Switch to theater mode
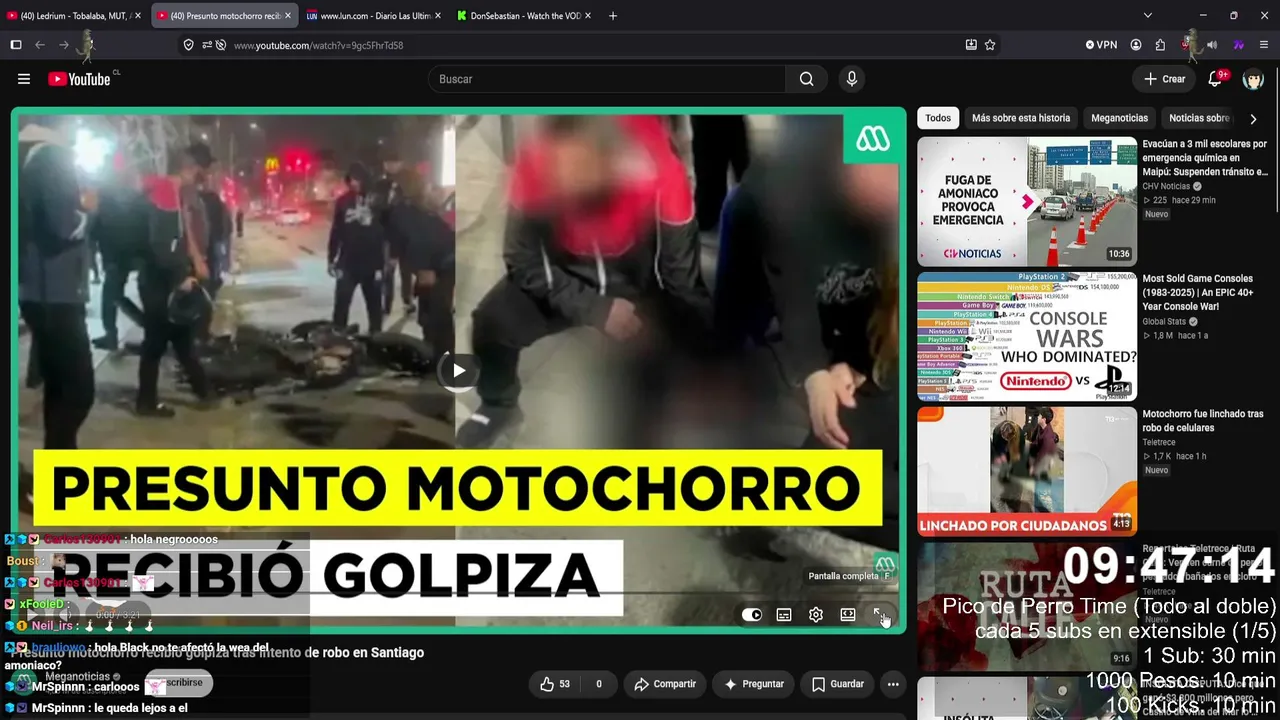This screenshot has width=1280, height=720. pyautogui.click(x=848, y=615)
